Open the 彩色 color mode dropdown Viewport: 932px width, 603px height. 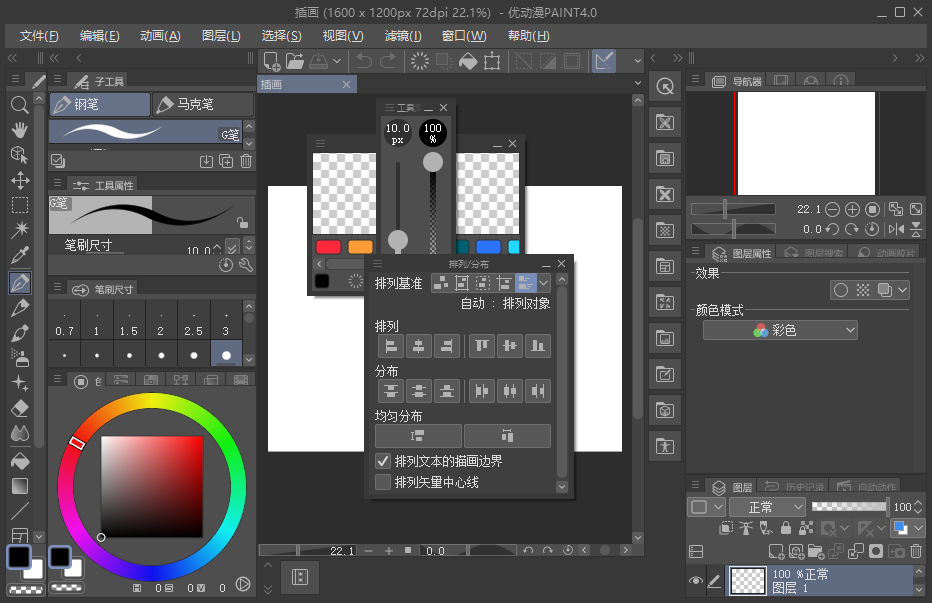tap(780, 330)
